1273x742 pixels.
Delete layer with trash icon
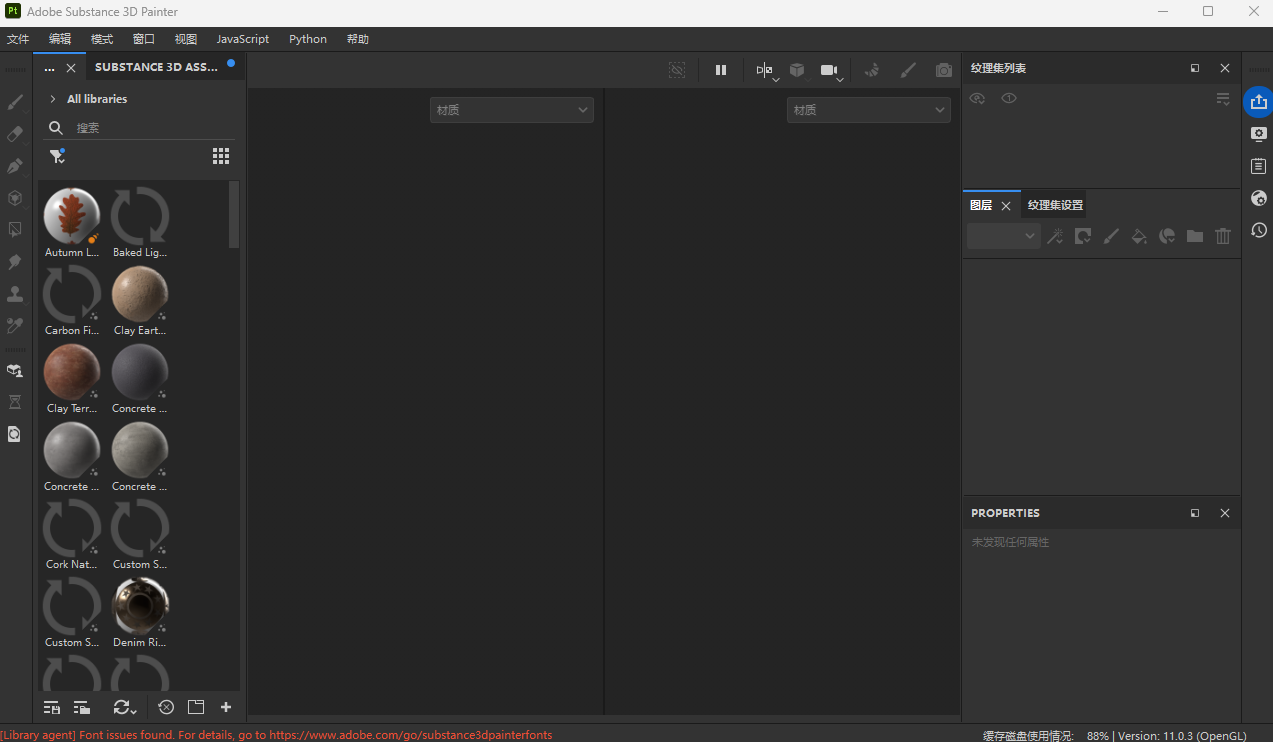(x=1223, y=236)
